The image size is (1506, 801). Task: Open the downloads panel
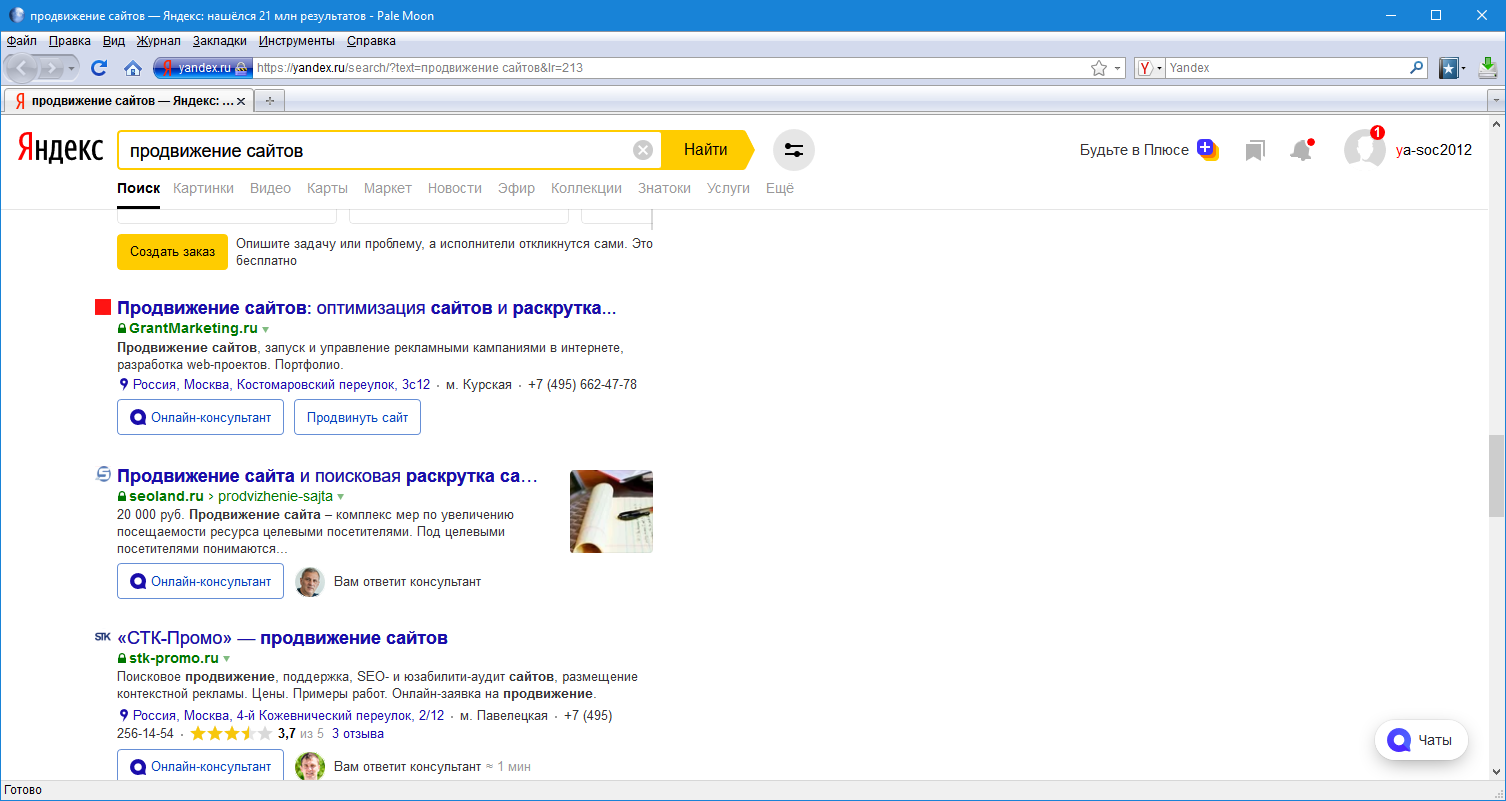(1488, 68)
